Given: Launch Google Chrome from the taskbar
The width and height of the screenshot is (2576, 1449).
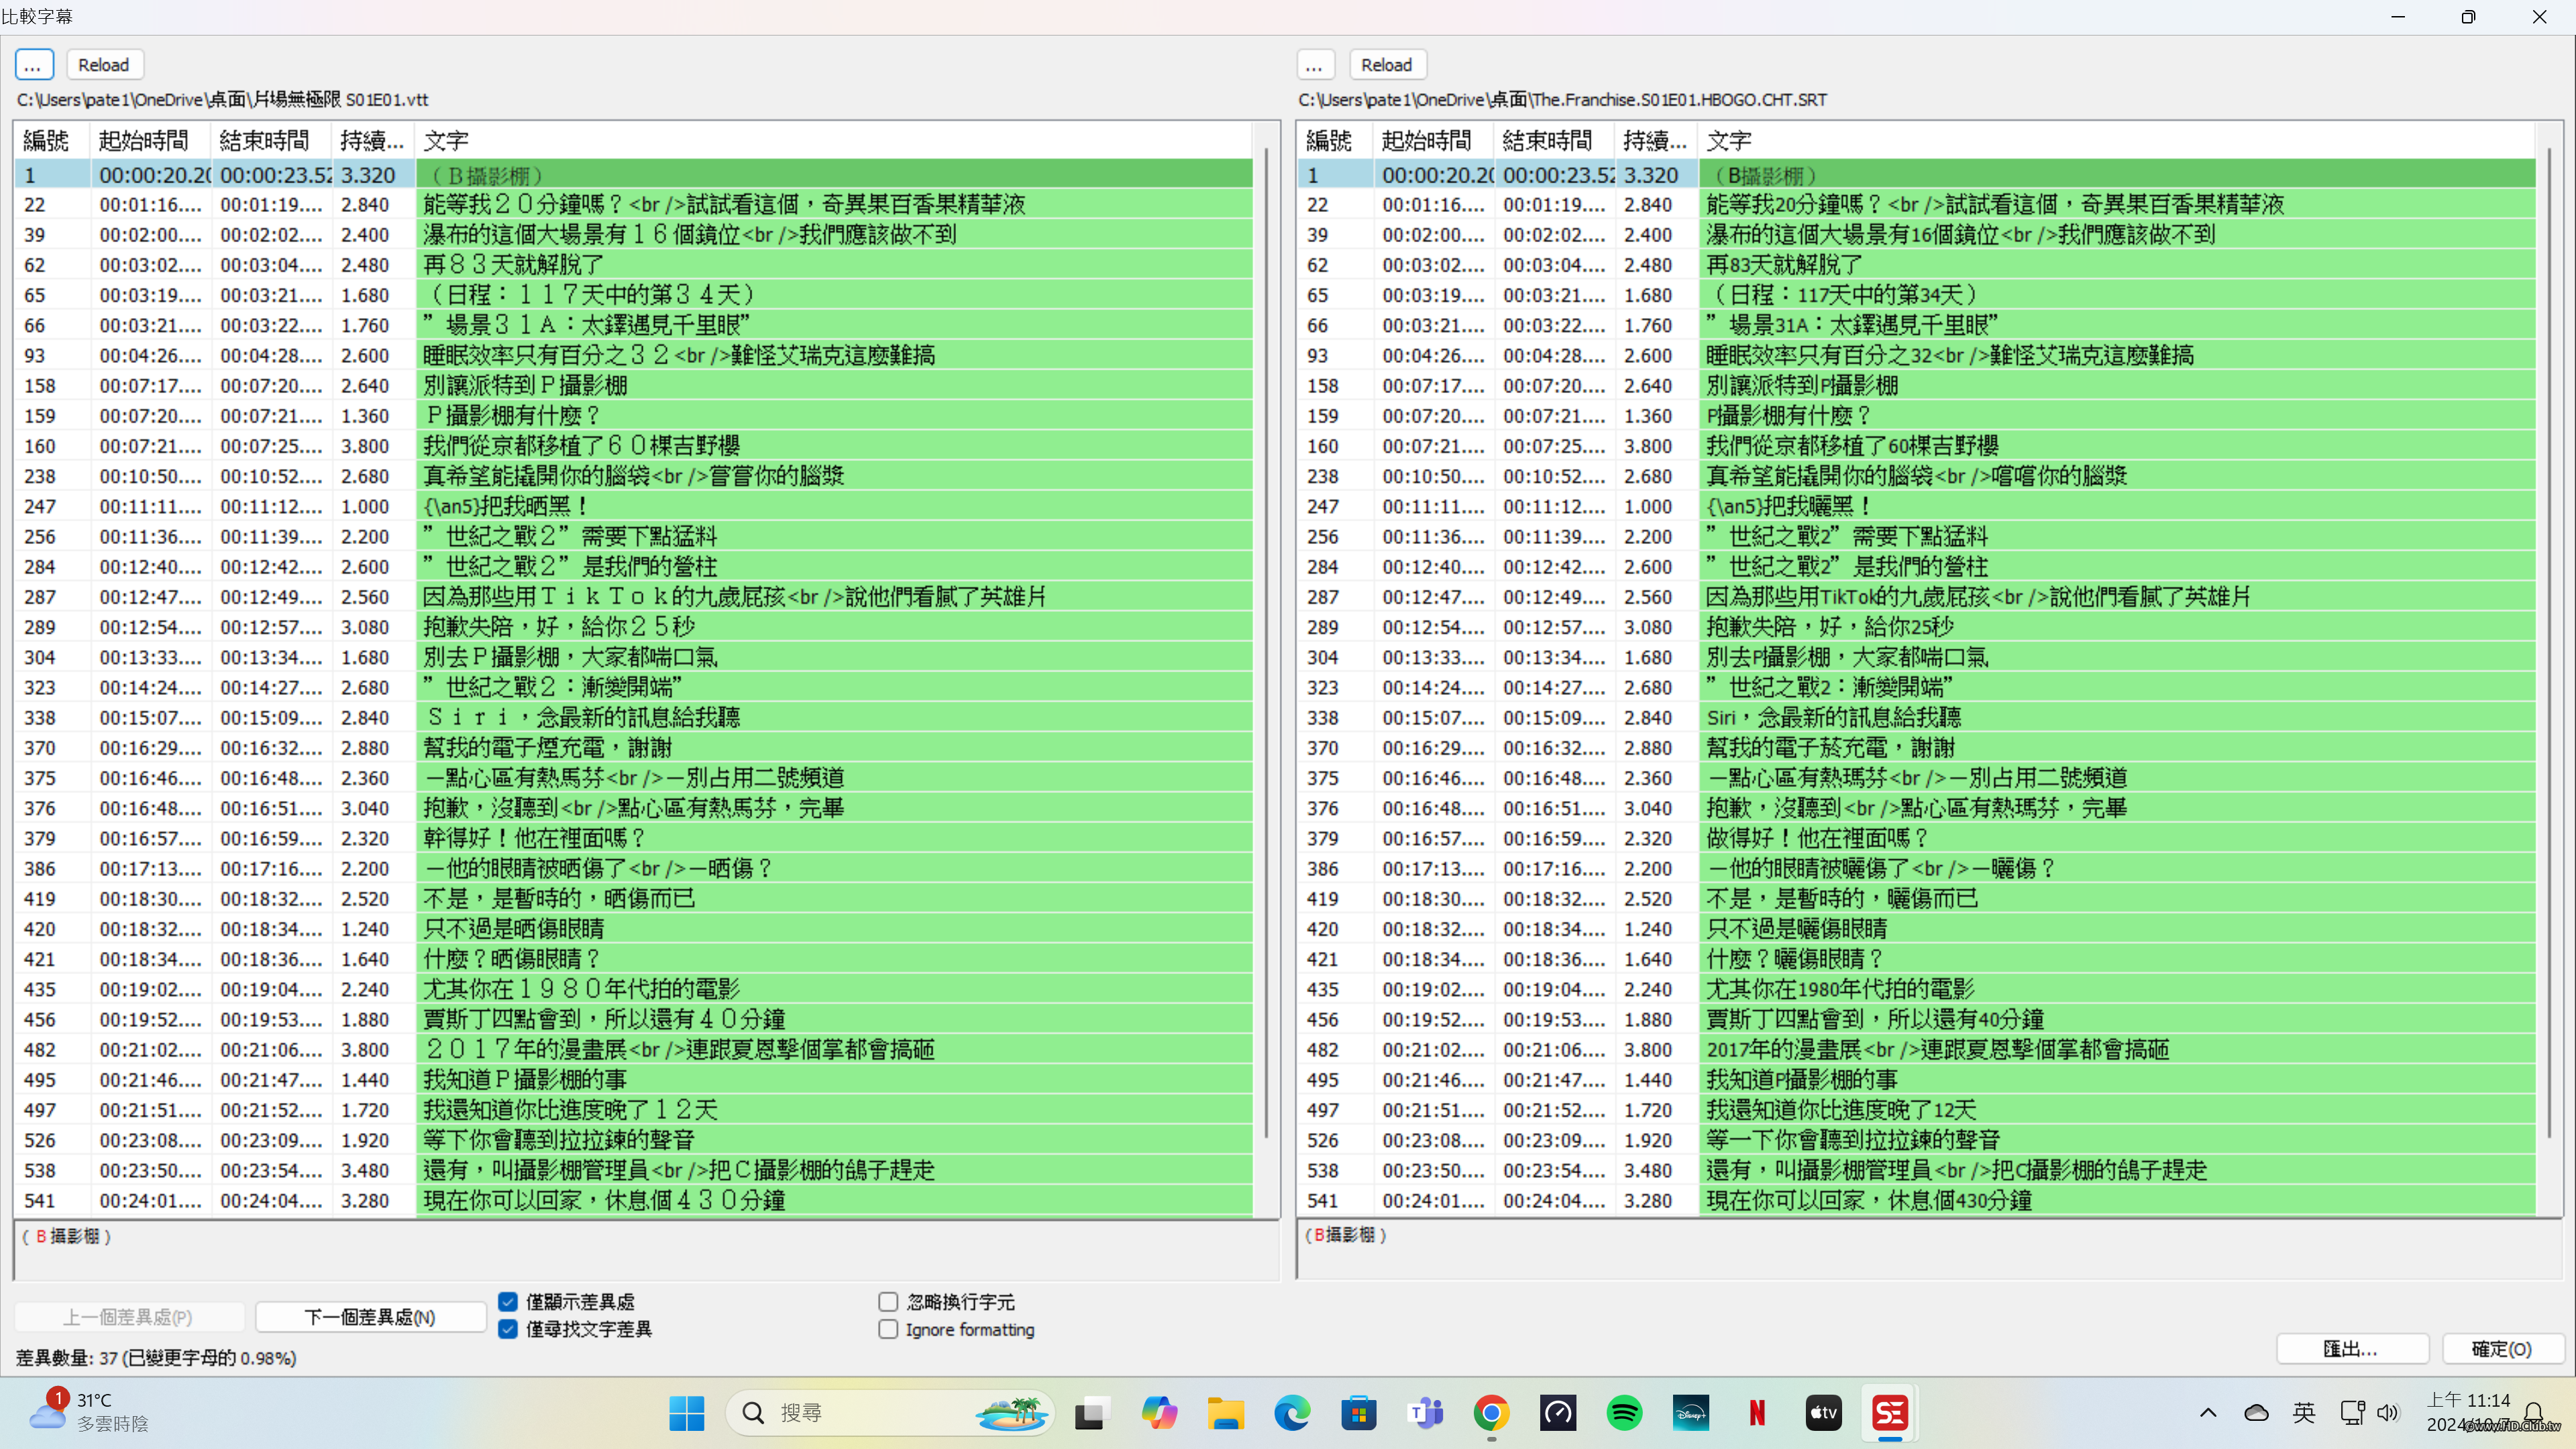Looking at the screenshot, I should click(x=1491, y=1413).
